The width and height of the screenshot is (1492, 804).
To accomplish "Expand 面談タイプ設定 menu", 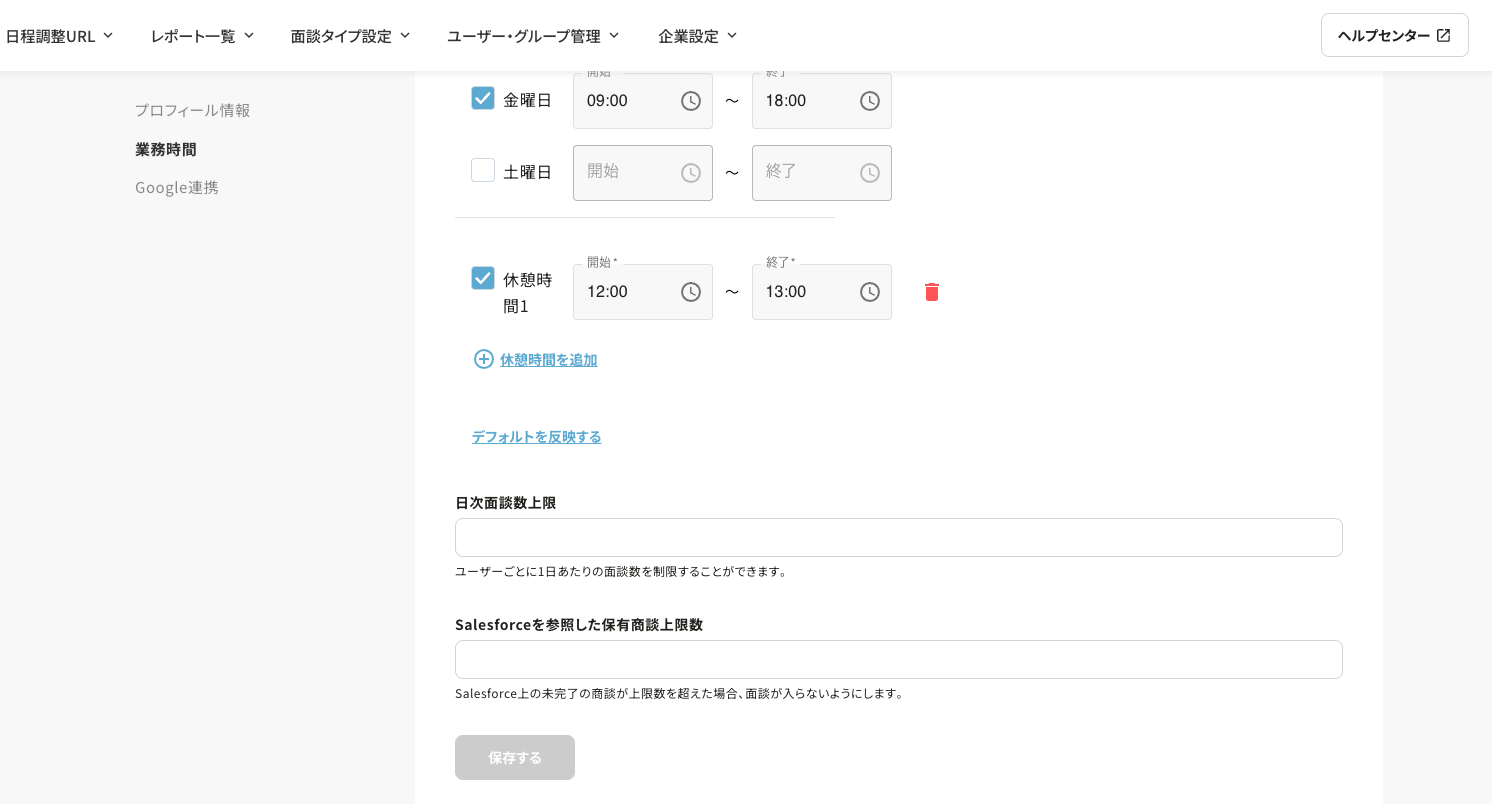I will pos(351,36).
